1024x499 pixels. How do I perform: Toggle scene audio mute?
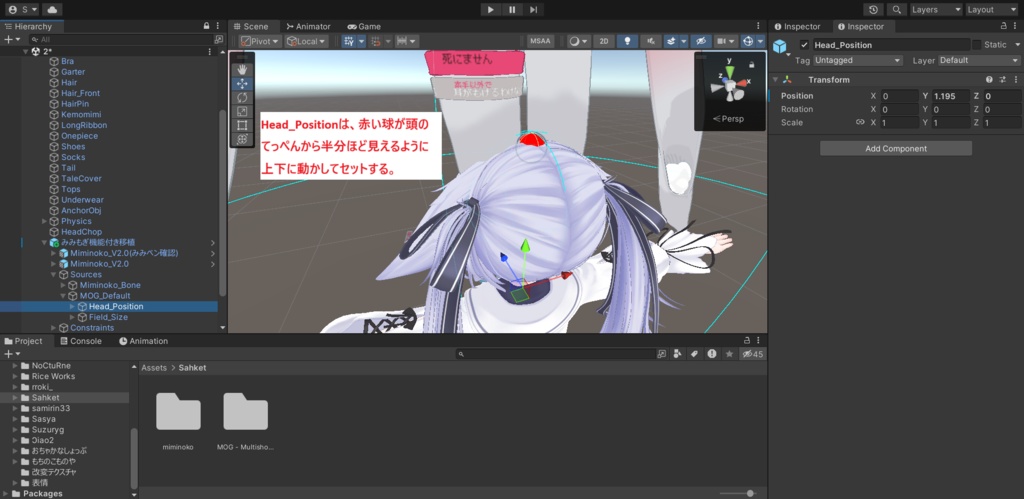coord(650,41)
